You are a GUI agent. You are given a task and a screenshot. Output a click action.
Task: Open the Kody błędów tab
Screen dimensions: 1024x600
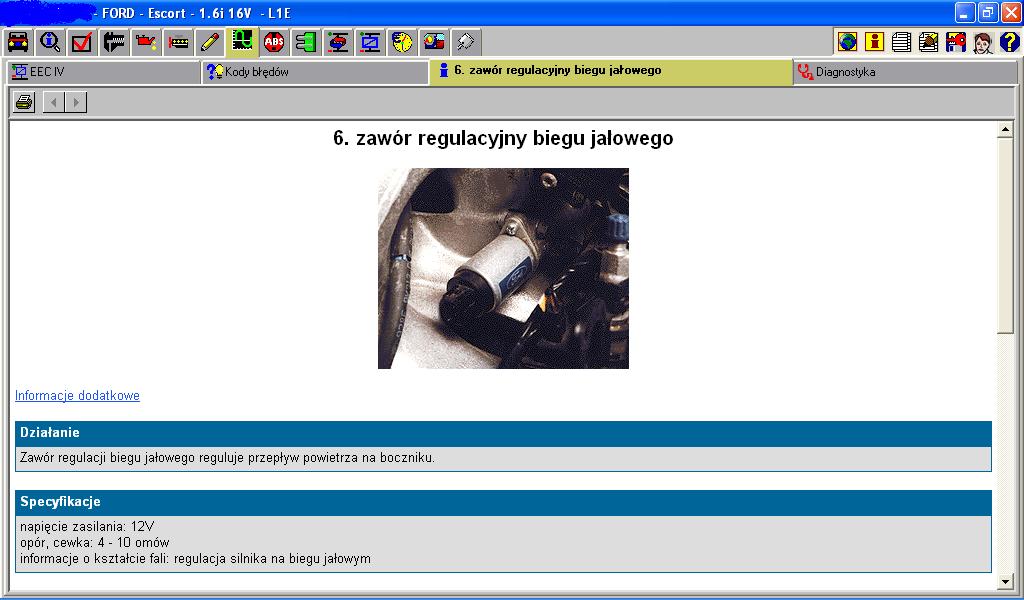314,72
